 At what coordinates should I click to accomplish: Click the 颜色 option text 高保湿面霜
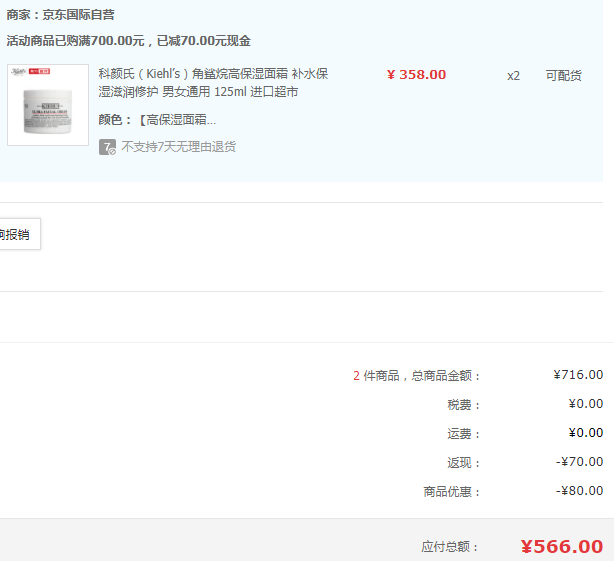click(177, 120)
